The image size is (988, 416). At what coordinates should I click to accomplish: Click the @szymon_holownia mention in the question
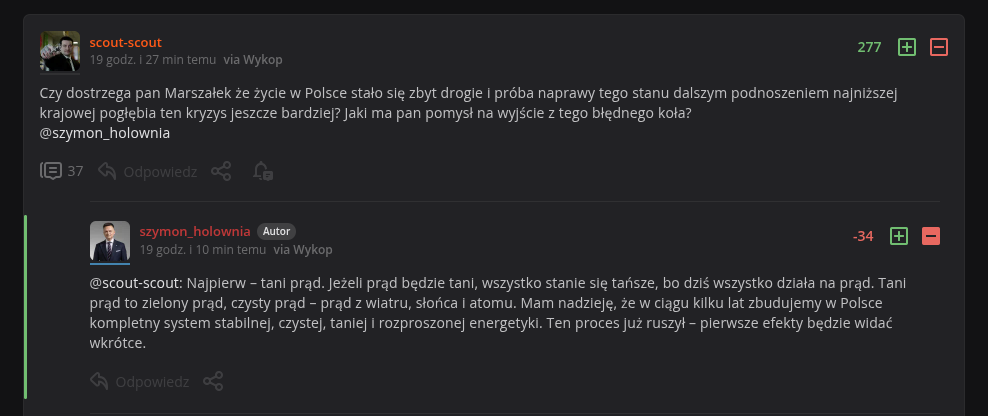pos(105,133)
